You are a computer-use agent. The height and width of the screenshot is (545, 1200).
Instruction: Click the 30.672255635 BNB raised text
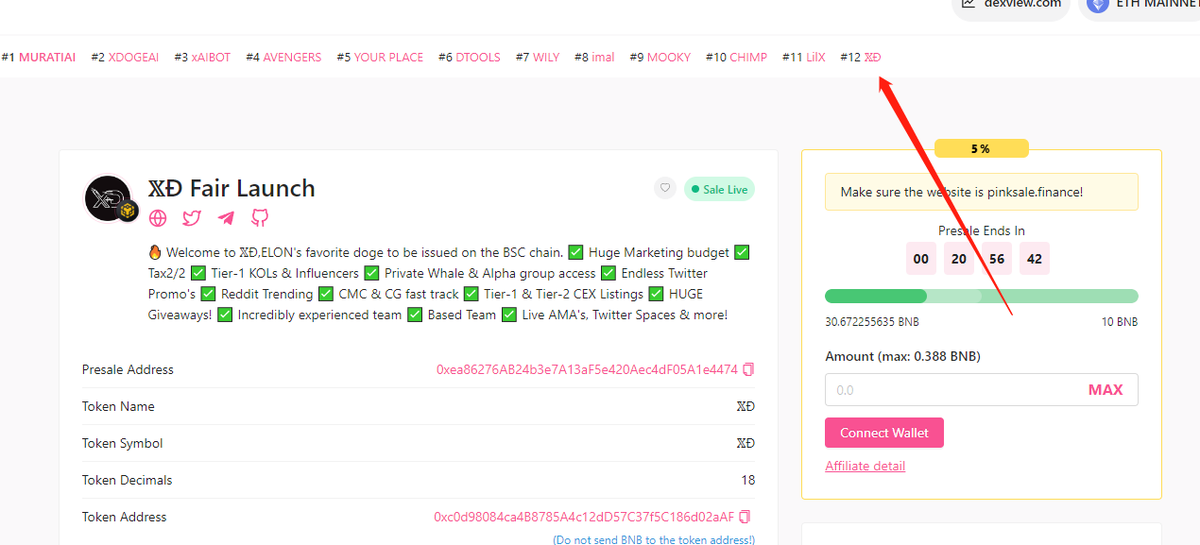click(x=872, y=322)
